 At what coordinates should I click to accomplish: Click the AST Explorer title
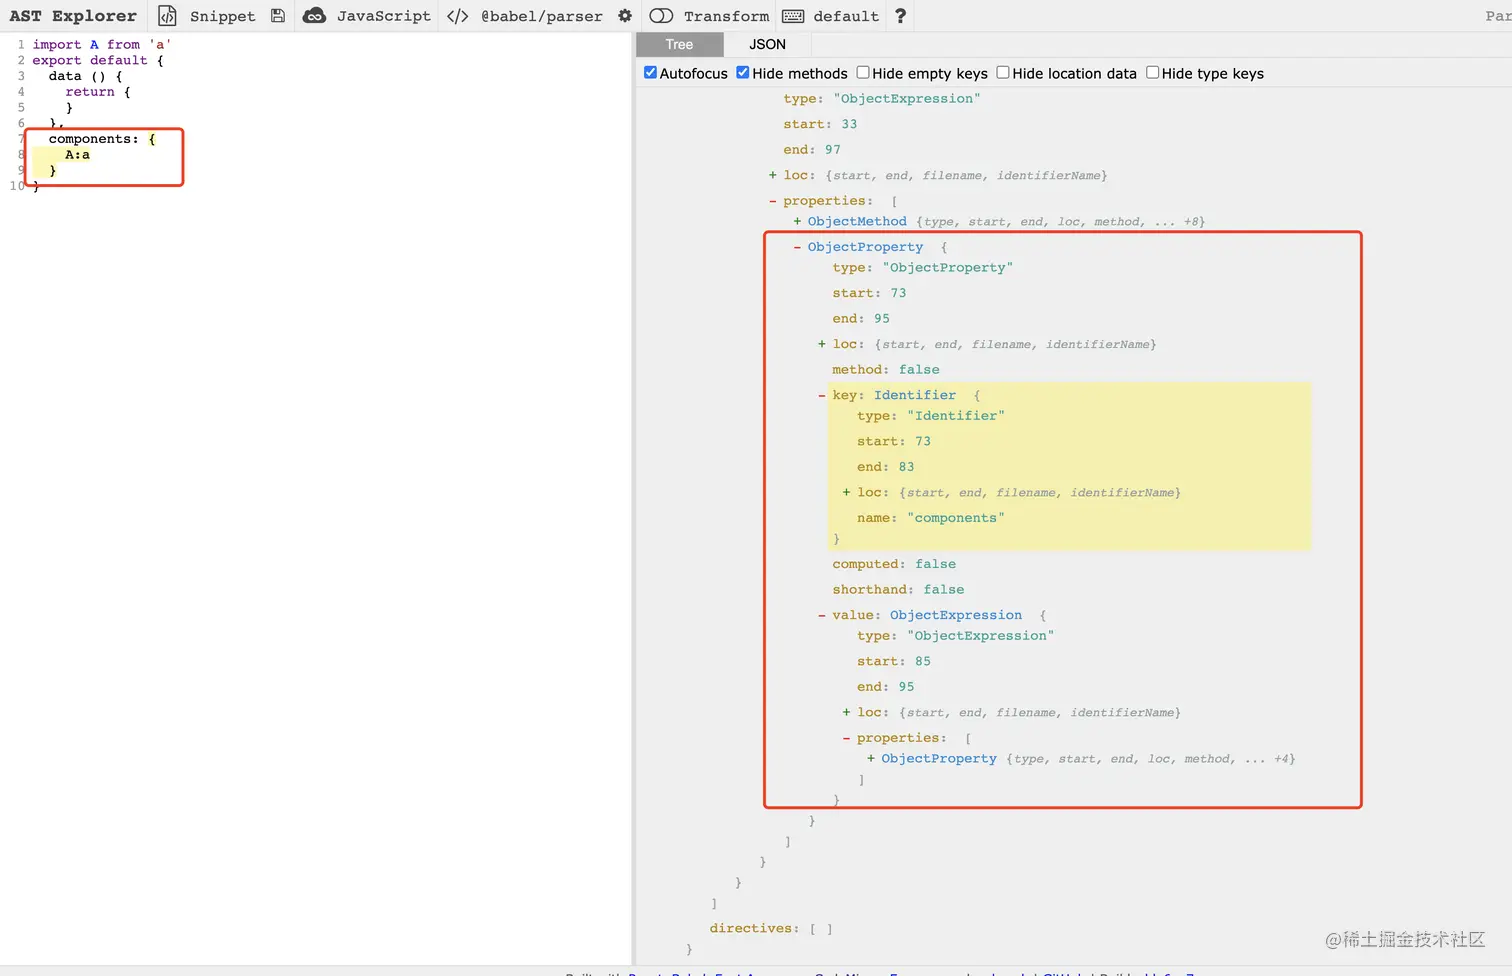pos(73,16)
